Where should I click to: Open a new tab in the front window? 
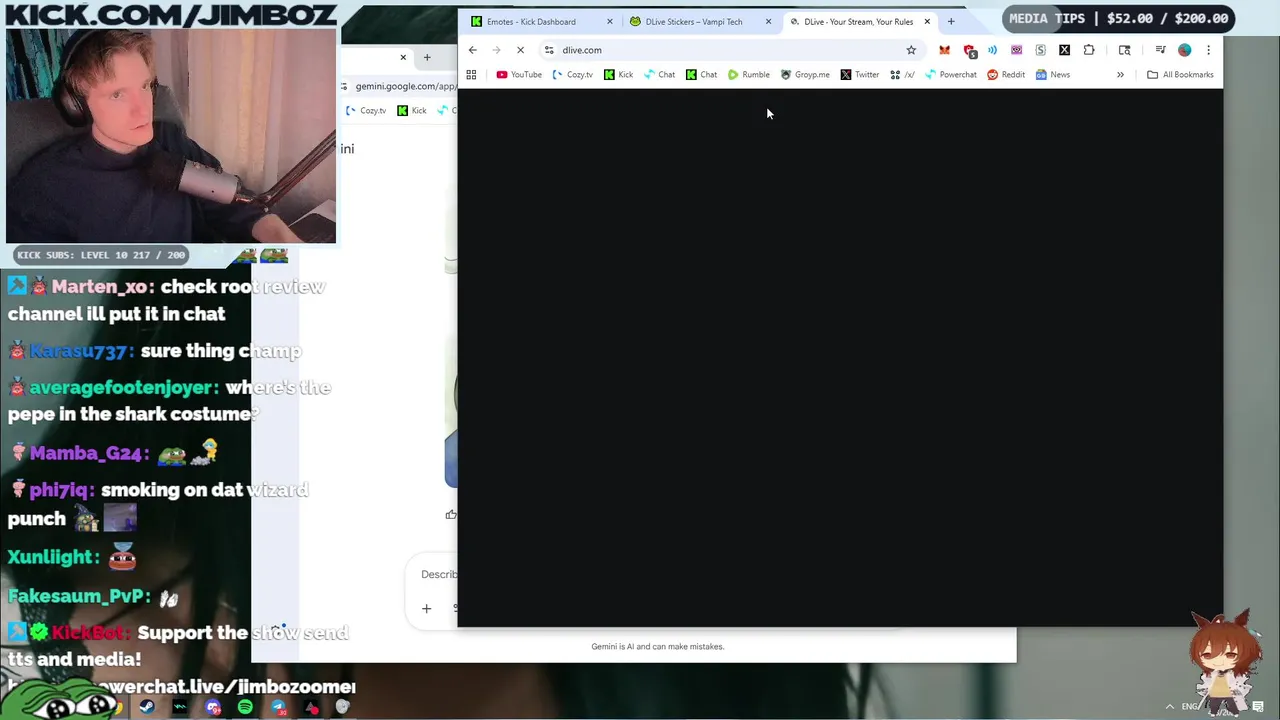(x=951, y=21)
